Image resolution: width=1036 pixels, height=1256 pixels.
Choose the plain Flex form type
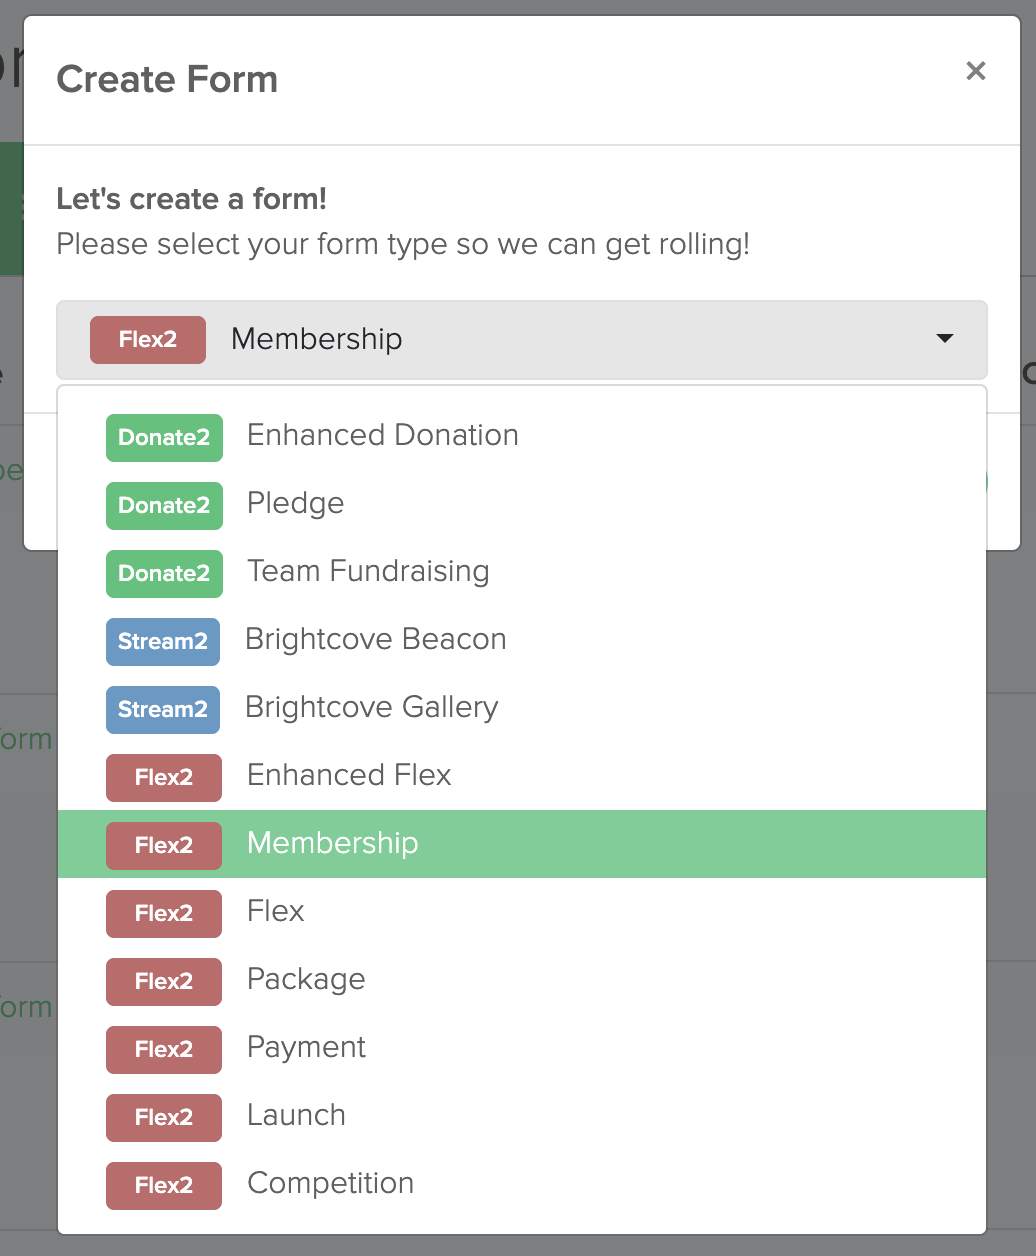pos(275,912)
